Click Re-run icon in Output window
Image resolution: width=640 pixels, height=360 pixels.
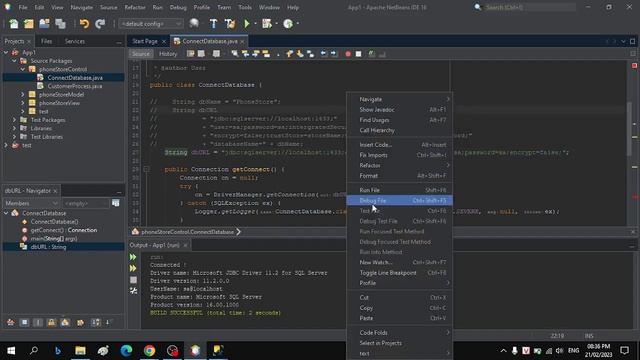click(133, 257)
